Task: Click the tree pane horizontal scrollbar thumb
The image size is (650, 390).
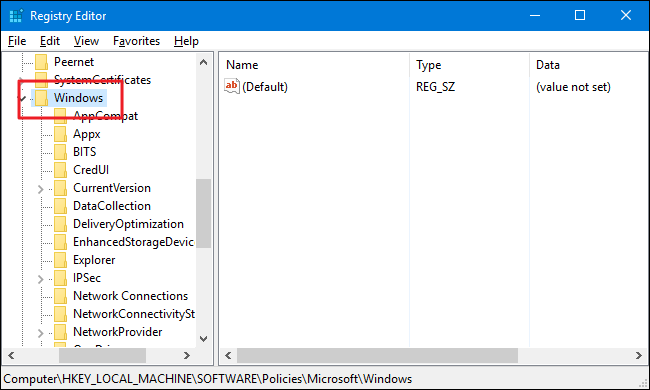Action: (102, 355)
